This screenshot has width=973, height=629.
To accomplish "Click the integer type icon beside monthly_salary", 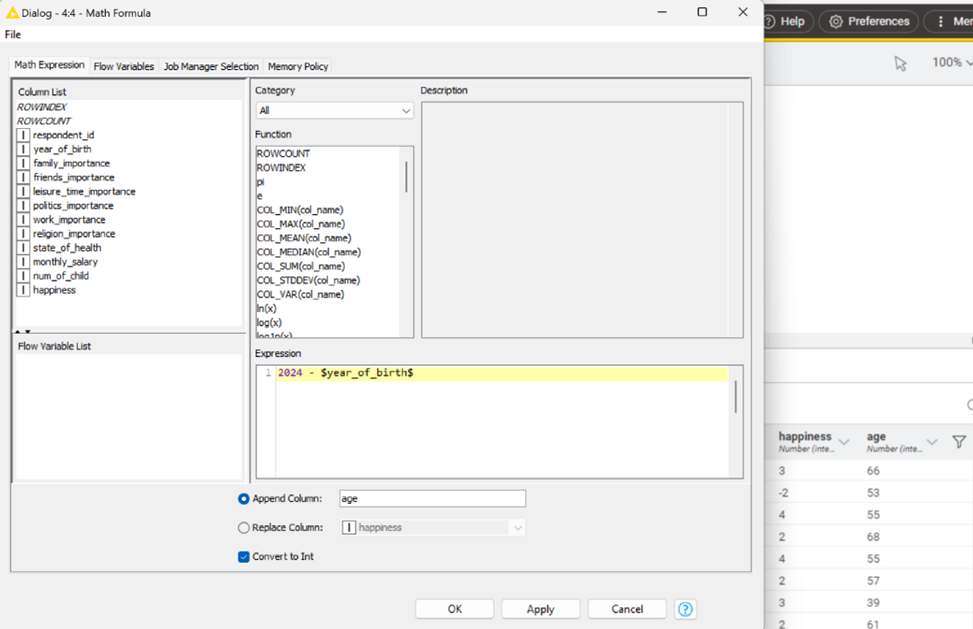I will coord(23,262).
